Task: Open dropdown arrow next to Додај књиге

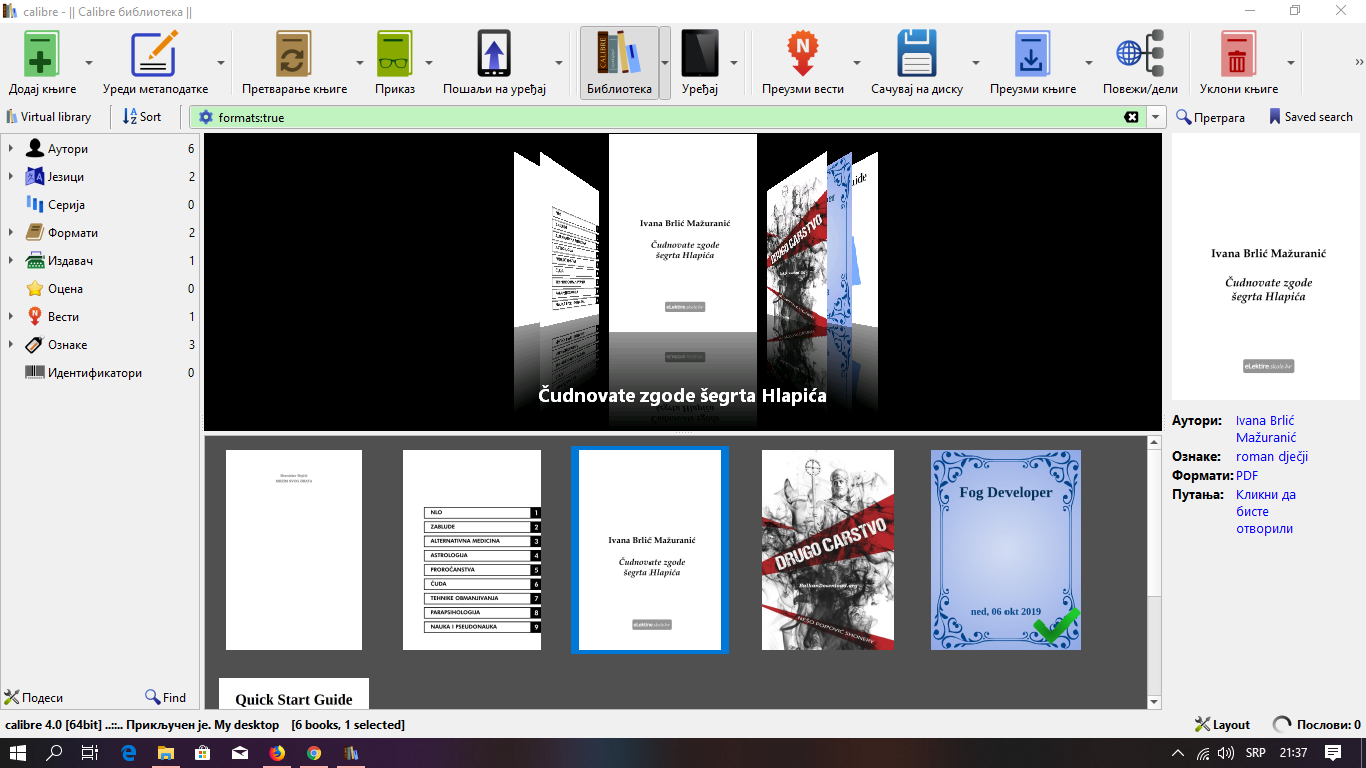Action: click(x=89, y=63)
